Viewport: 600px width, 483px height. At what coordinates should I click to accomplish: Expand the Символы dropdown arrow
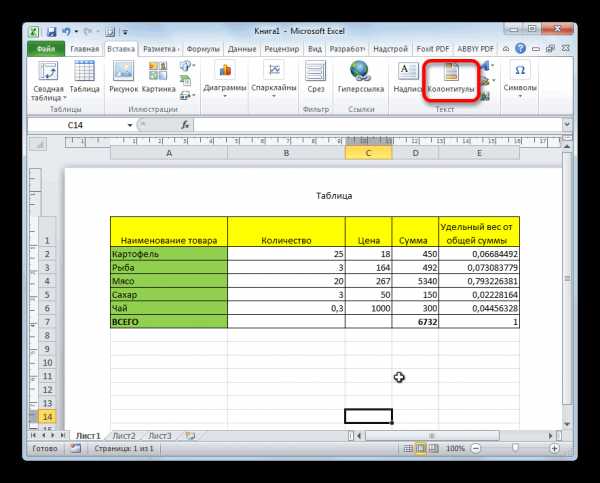tap(520, 96)
